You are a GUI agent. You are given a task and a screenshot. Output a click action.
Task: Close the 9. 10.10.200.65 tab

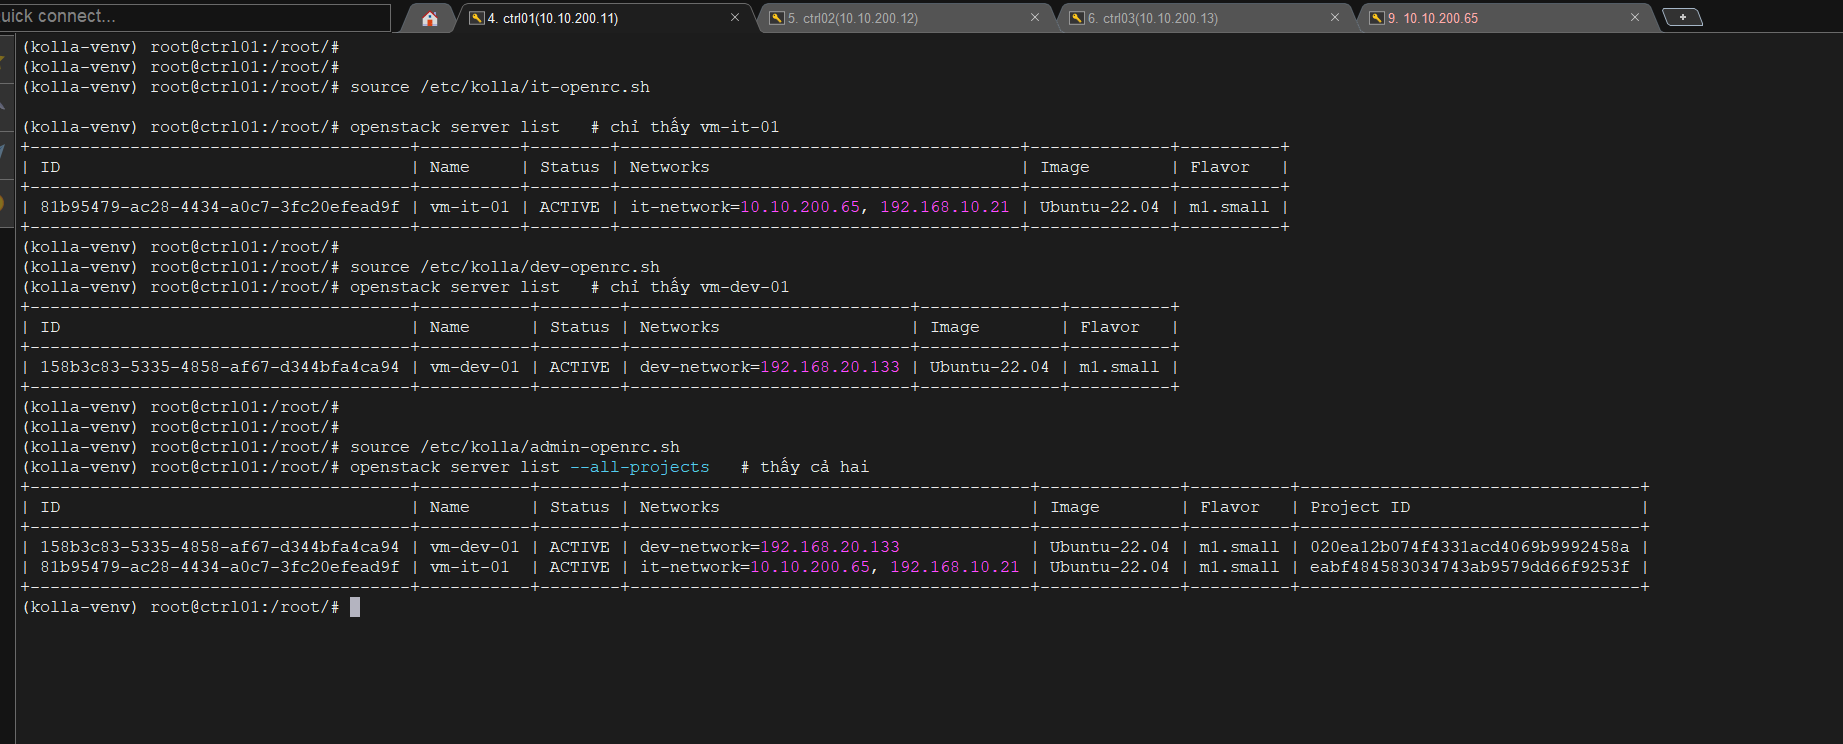click(x=1635, y=17)
